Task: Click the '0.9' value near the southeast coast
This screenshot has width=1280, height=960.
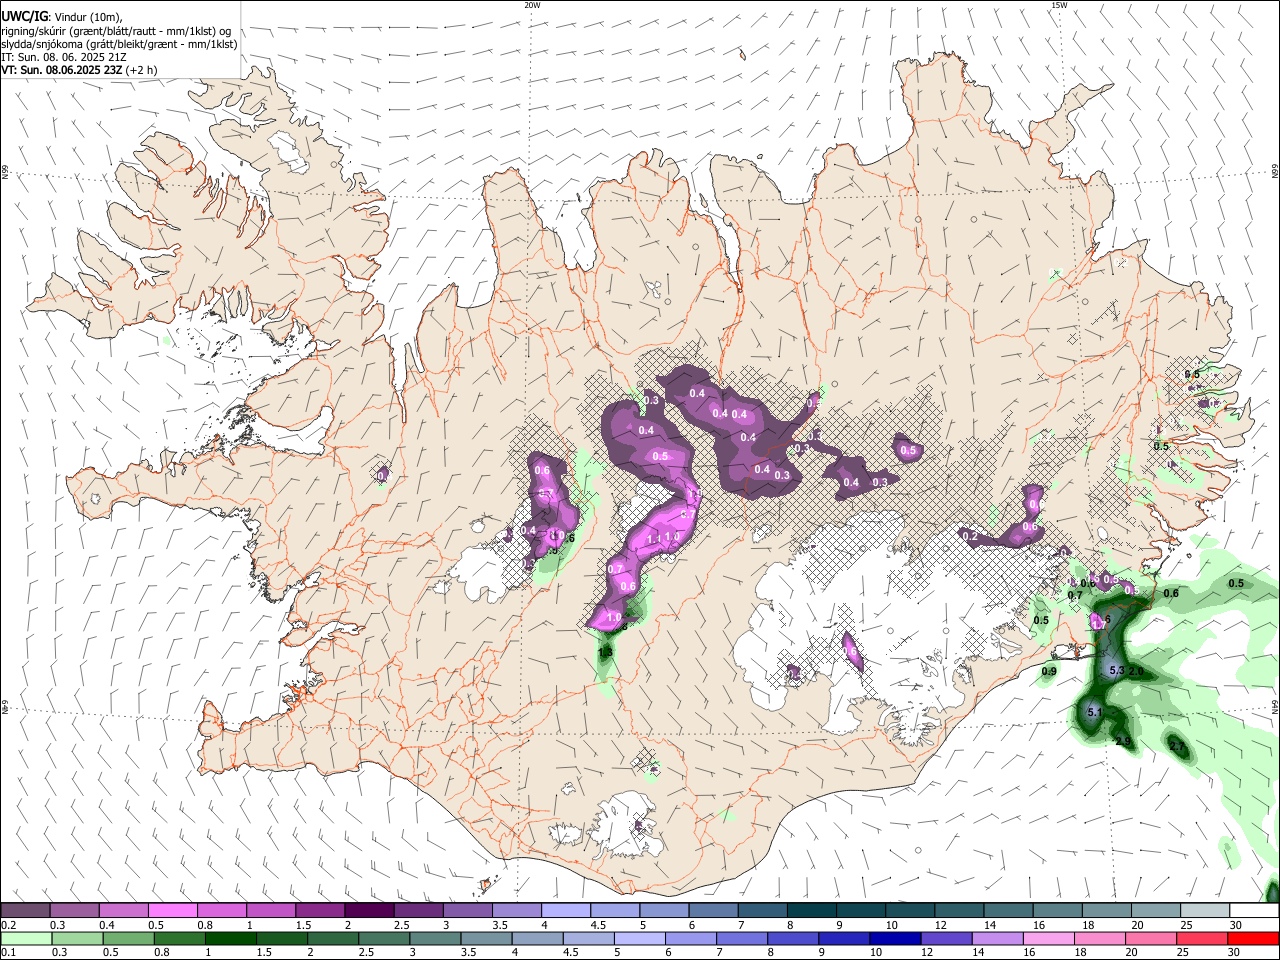Action: (x=1049, y=671)
